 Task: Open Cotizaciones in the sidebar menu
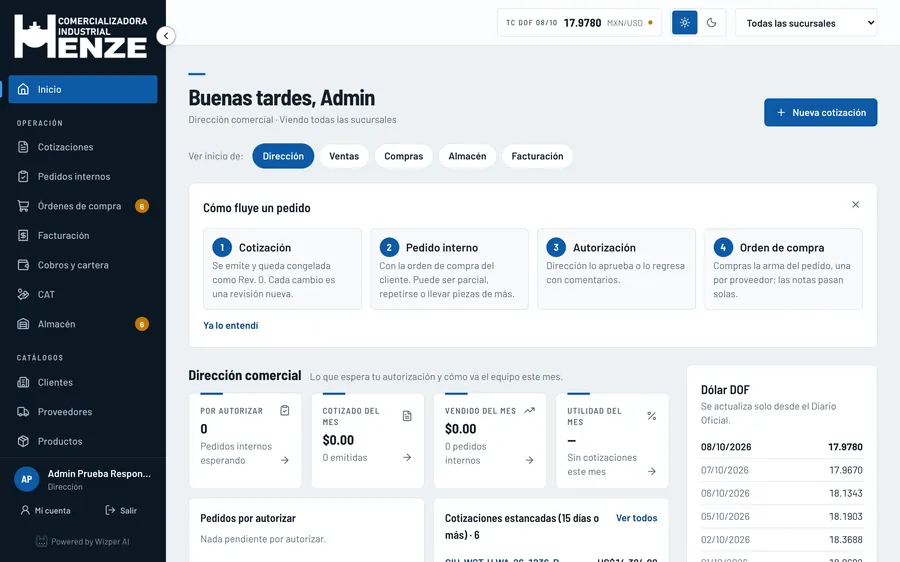(x=83, y=147)
